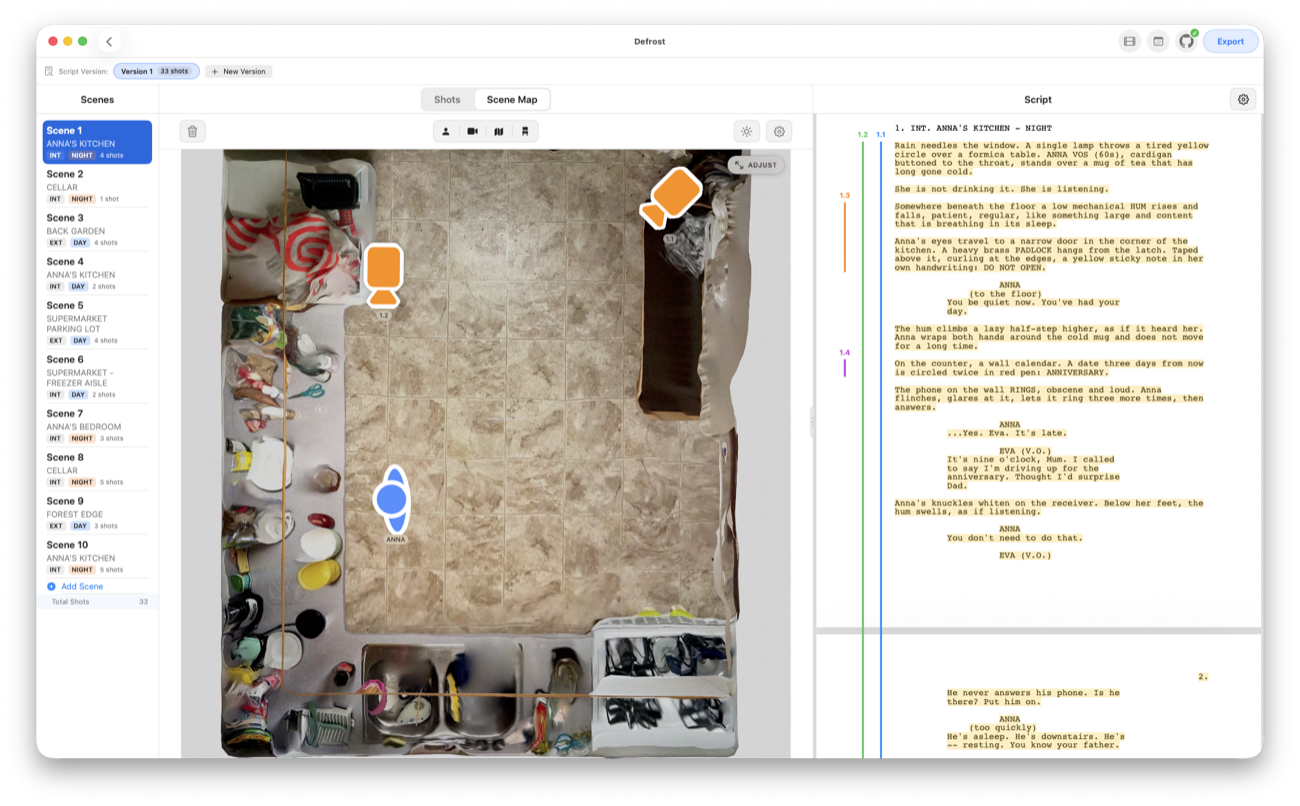Viewport: 1300px width, 806px height.
Task: Open Scene 7 Anna's Bedroom
Action: pos(97,425)
